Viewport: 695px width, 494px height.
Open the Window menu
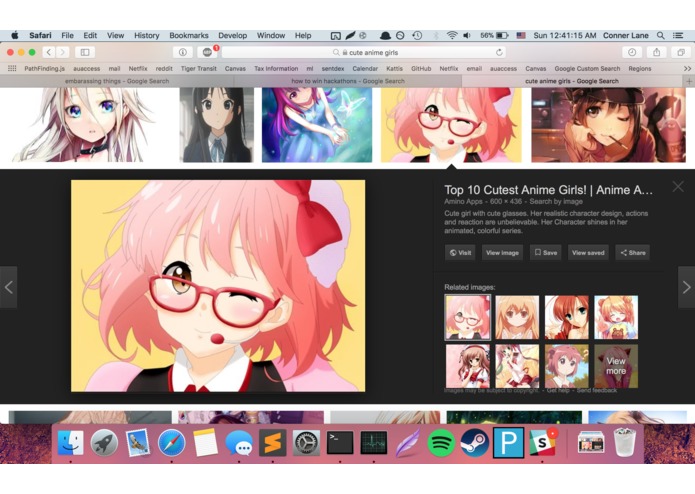[271, 35]
